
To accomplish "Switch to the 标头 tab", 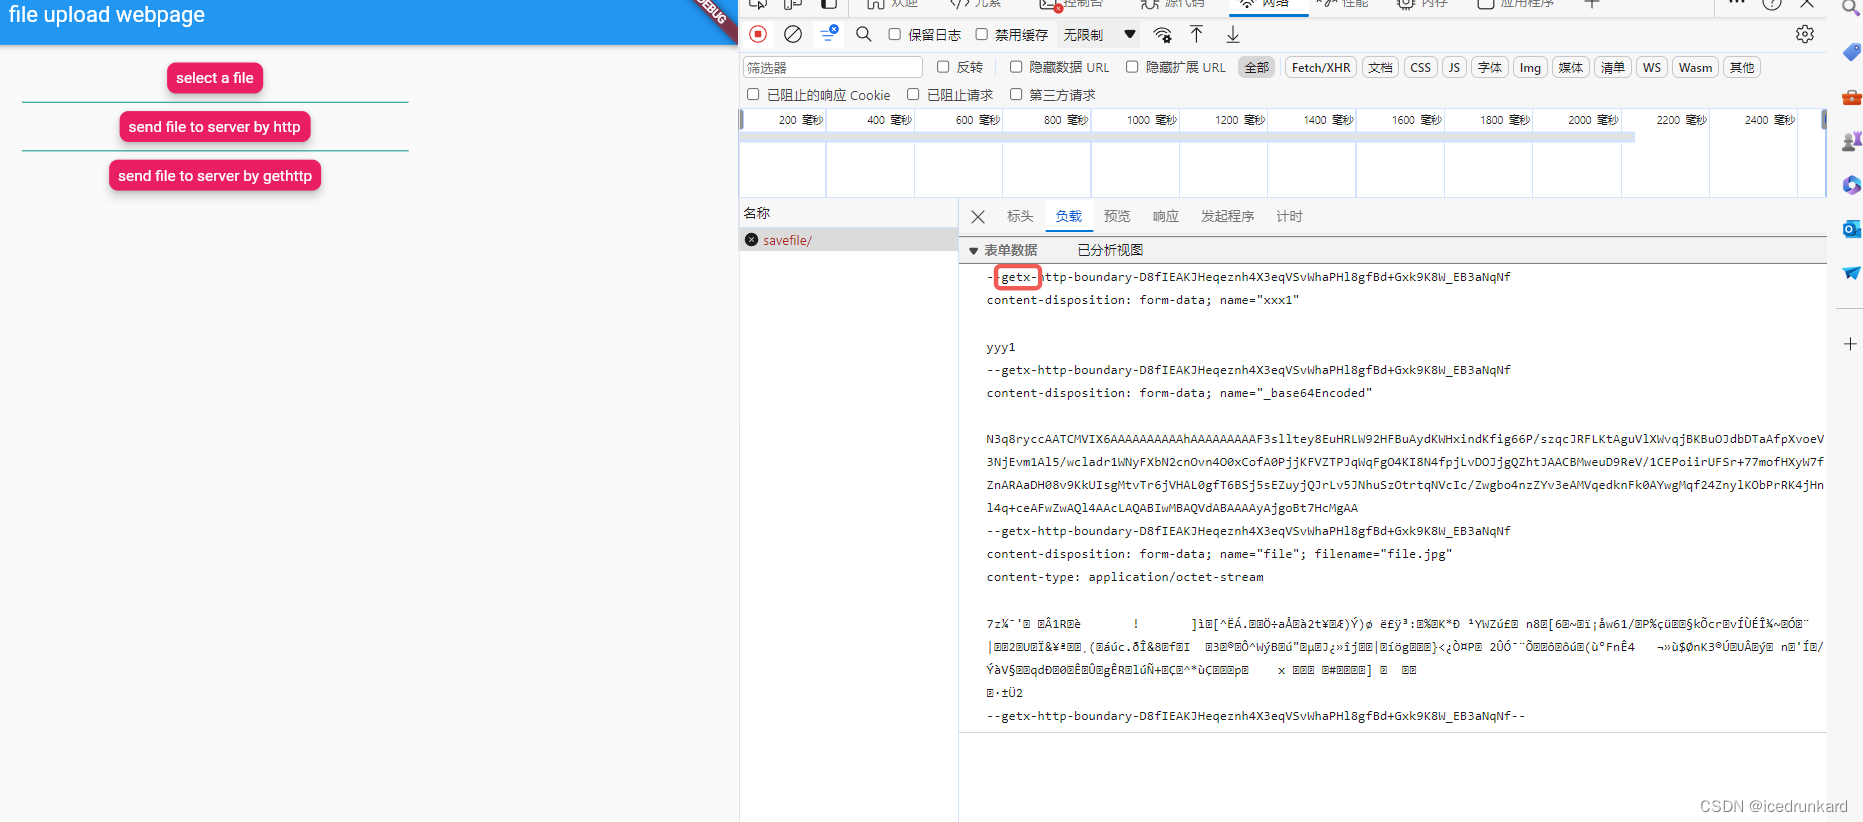I will pos(1020,216).
